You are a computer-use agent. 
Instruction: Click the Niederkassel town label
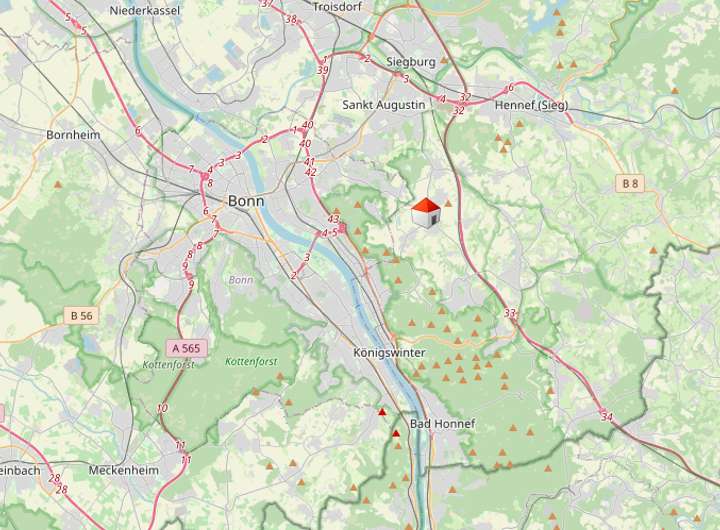[x=145, y=11]
